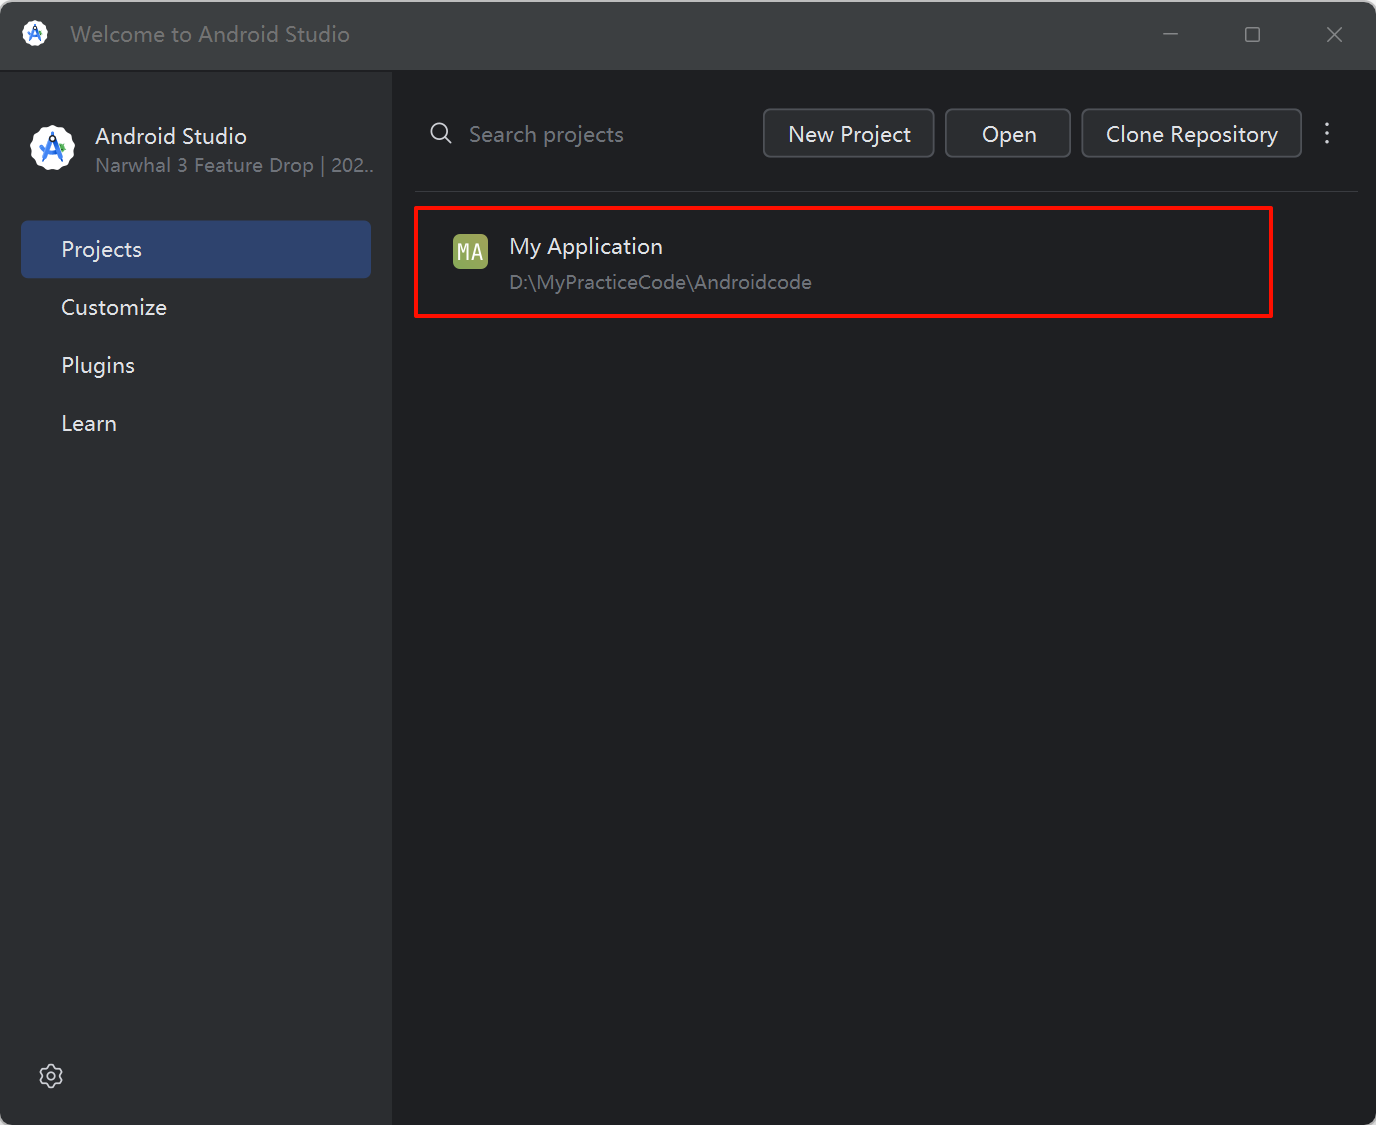Click the Narwhal 3 Feature Drop version text
Viewport: 1376px width, 1125px height.
pyautogui.click(x=234, y=165)
